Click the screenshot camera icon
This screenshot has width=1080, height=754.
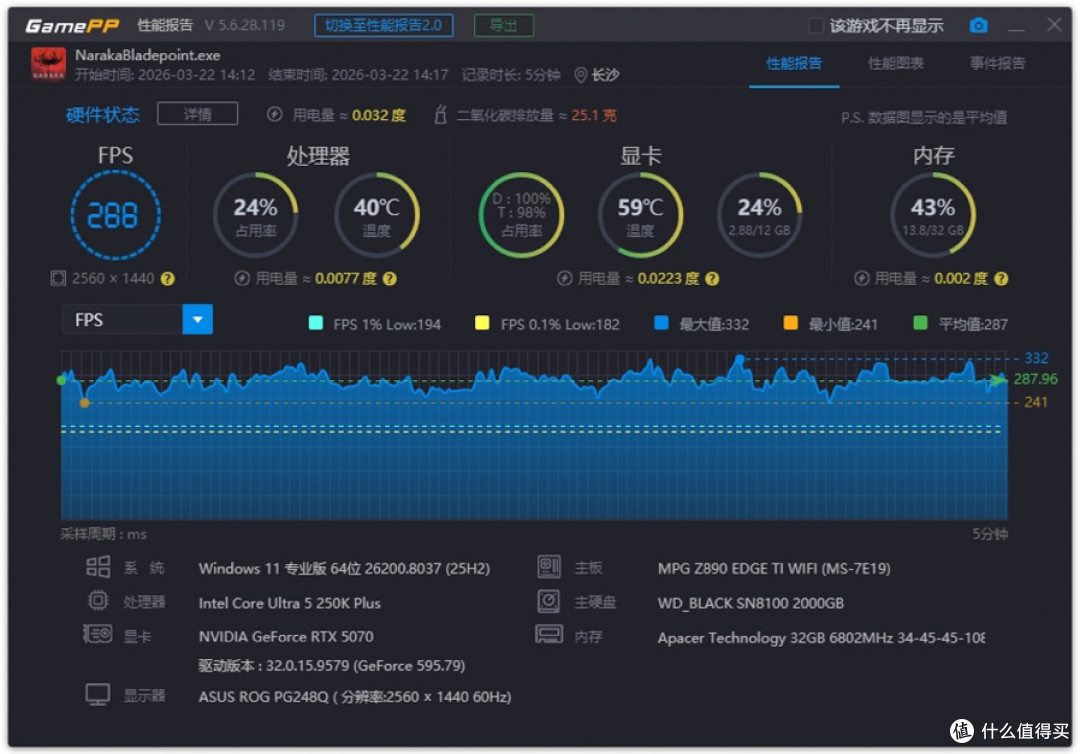tap(978, 25)
